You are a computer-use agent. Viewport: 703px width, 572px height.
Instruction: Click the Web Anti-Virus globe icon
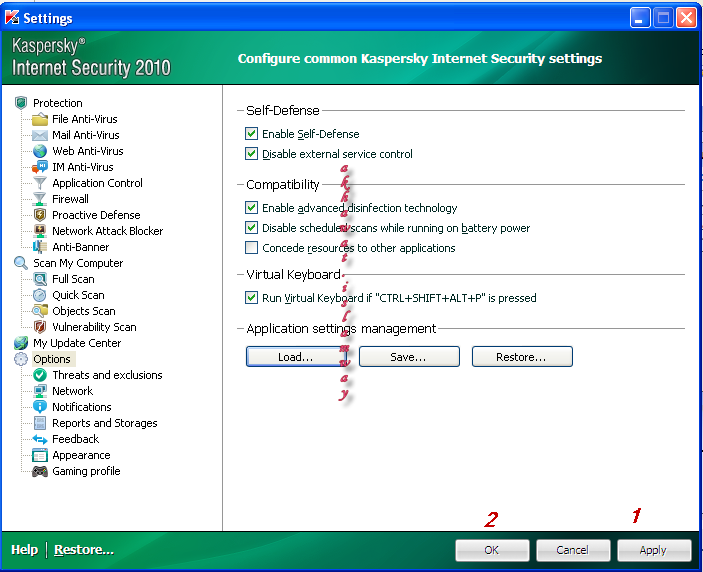40,151
